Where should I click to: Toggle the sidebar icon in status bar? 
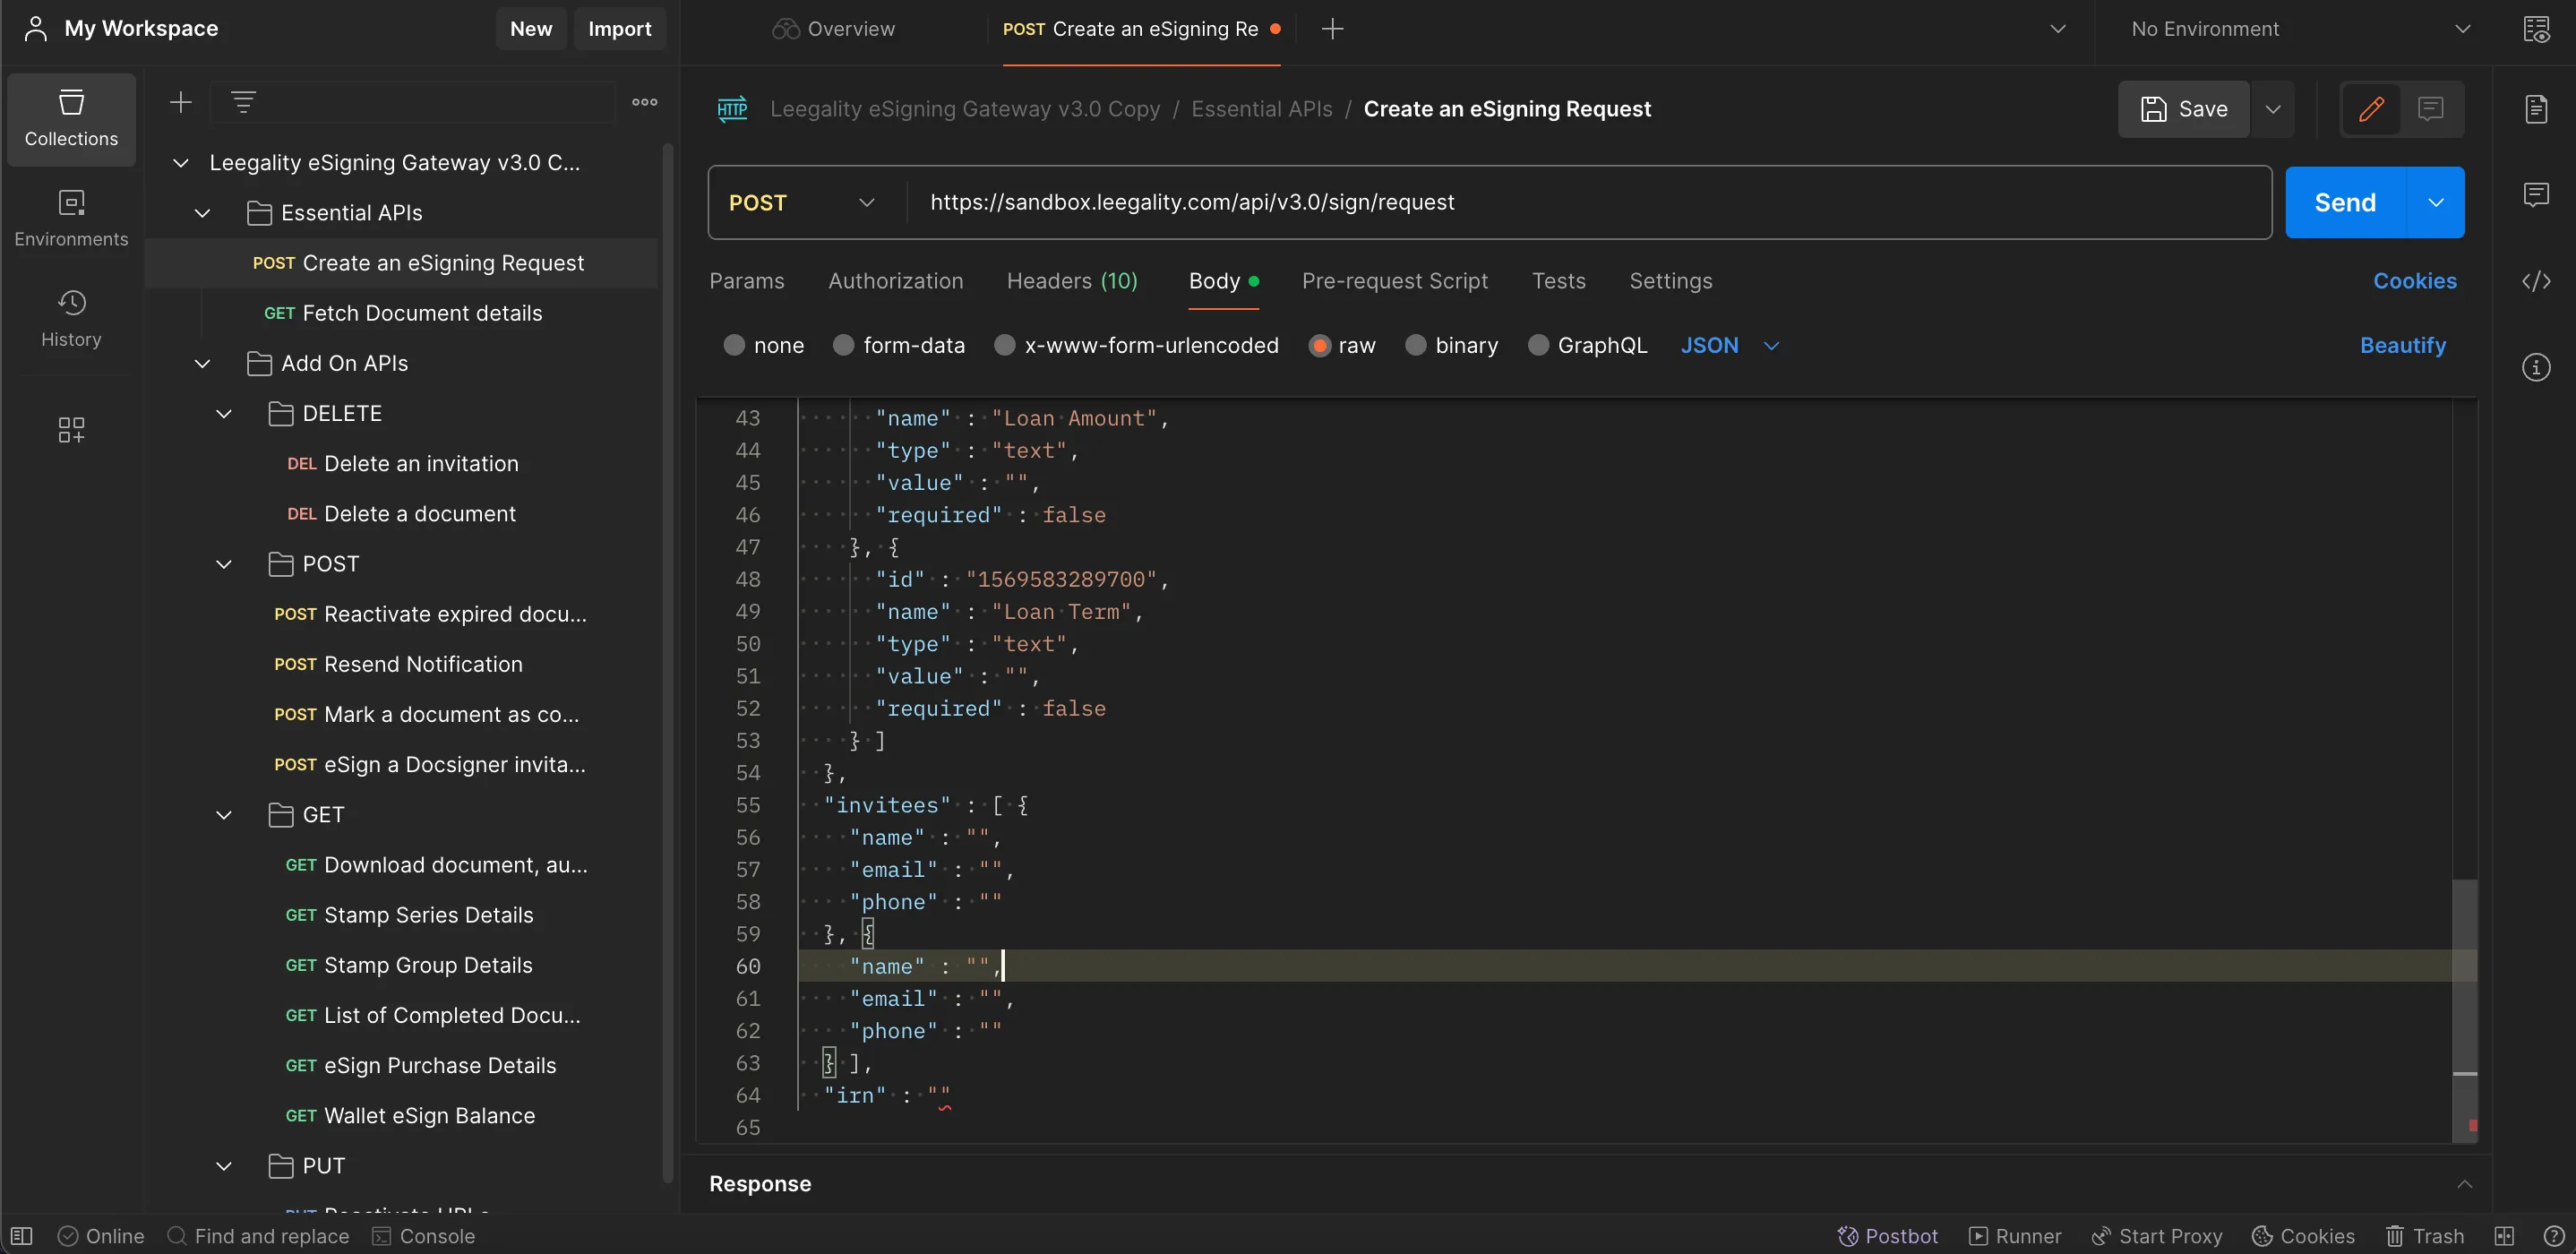pyautogui.click(x=22, y=1236)
